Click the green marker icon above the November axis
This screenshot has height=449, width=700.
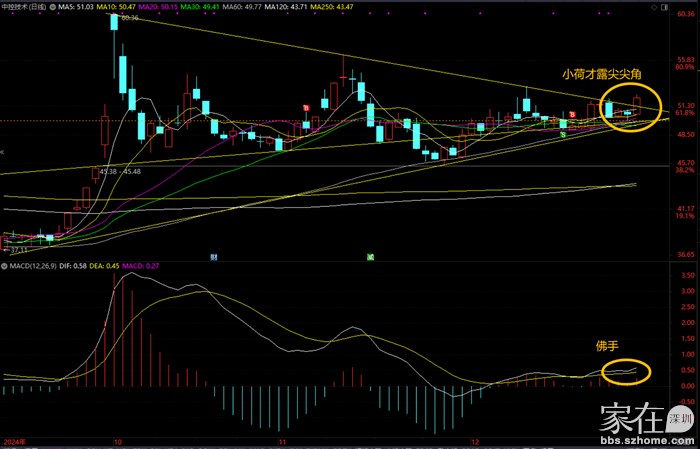pos(370,257)
